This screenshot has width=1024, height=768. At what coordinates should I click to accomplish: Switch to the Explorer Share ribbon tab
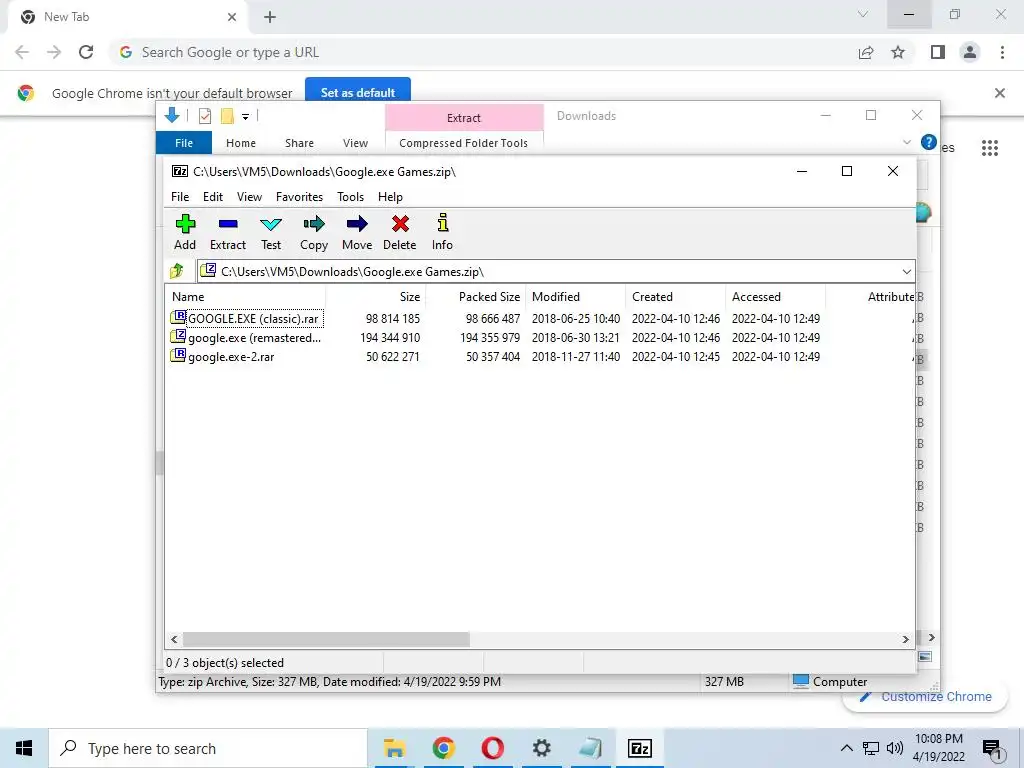(299, 143)
